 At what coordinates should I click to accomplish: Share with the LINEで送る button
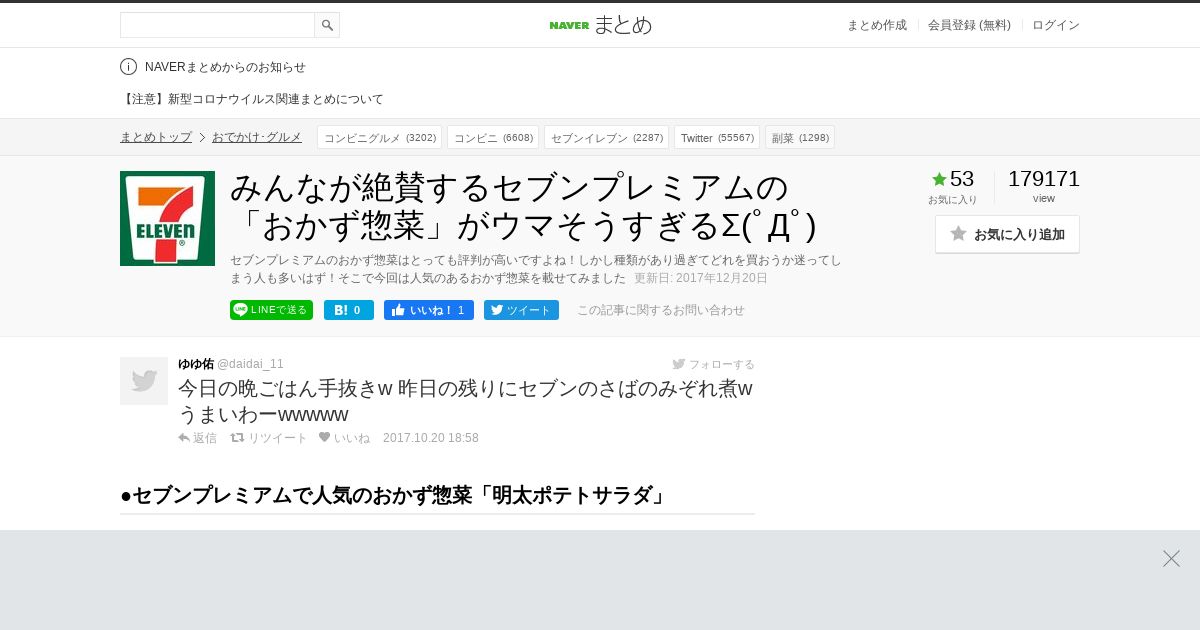click(x=271, y=310)
